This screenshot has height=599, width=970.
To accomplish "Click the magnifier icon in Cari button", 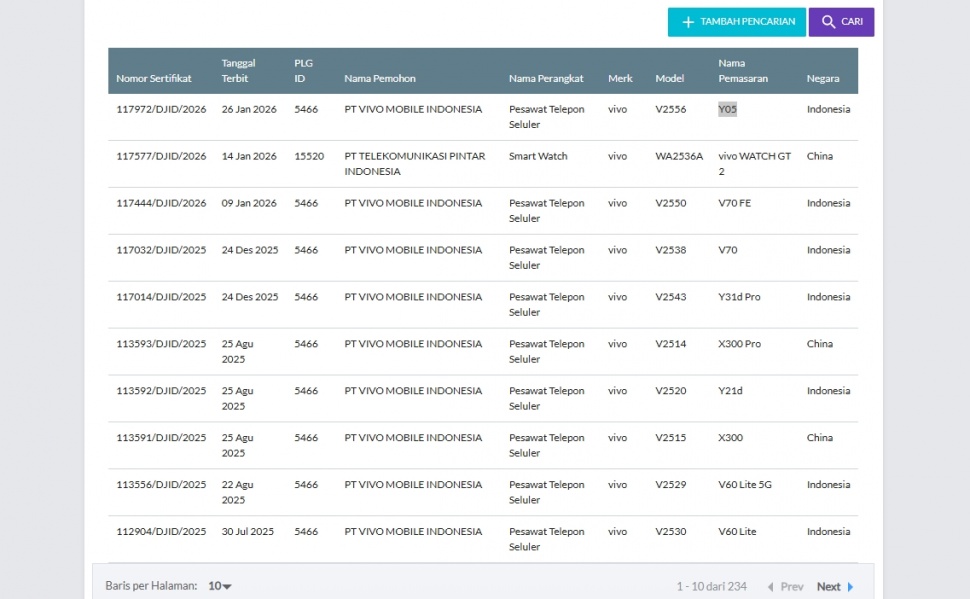I will point(828,22).
